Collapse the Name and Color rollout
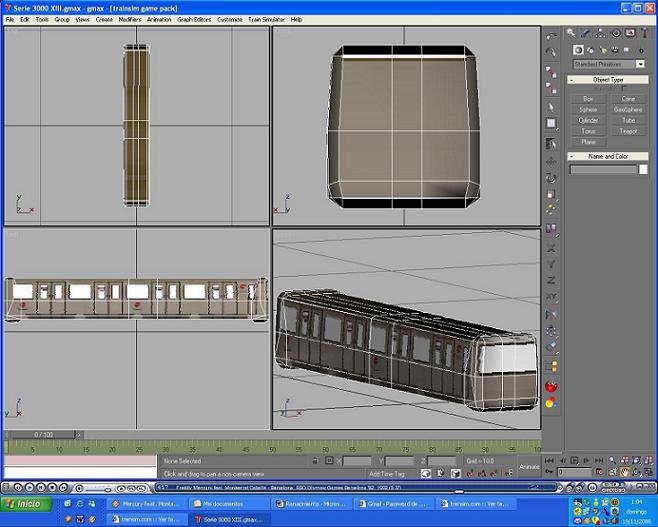This screenshot has height=527, width=658. coord(607,156)
